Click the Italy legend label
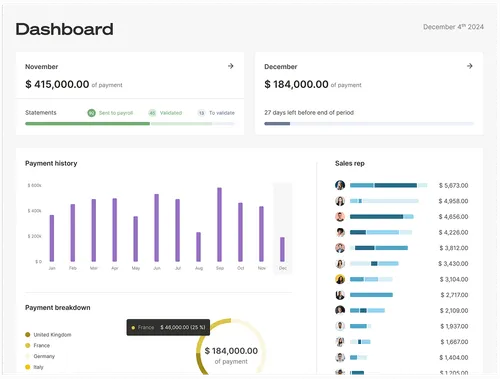 point(38,367)
